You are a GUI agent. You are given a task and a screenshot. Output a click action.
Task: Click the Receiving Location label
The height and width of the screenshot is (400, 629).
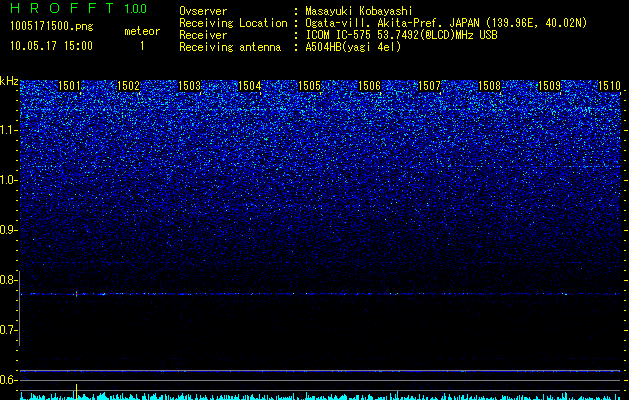[x=233, y=23]
